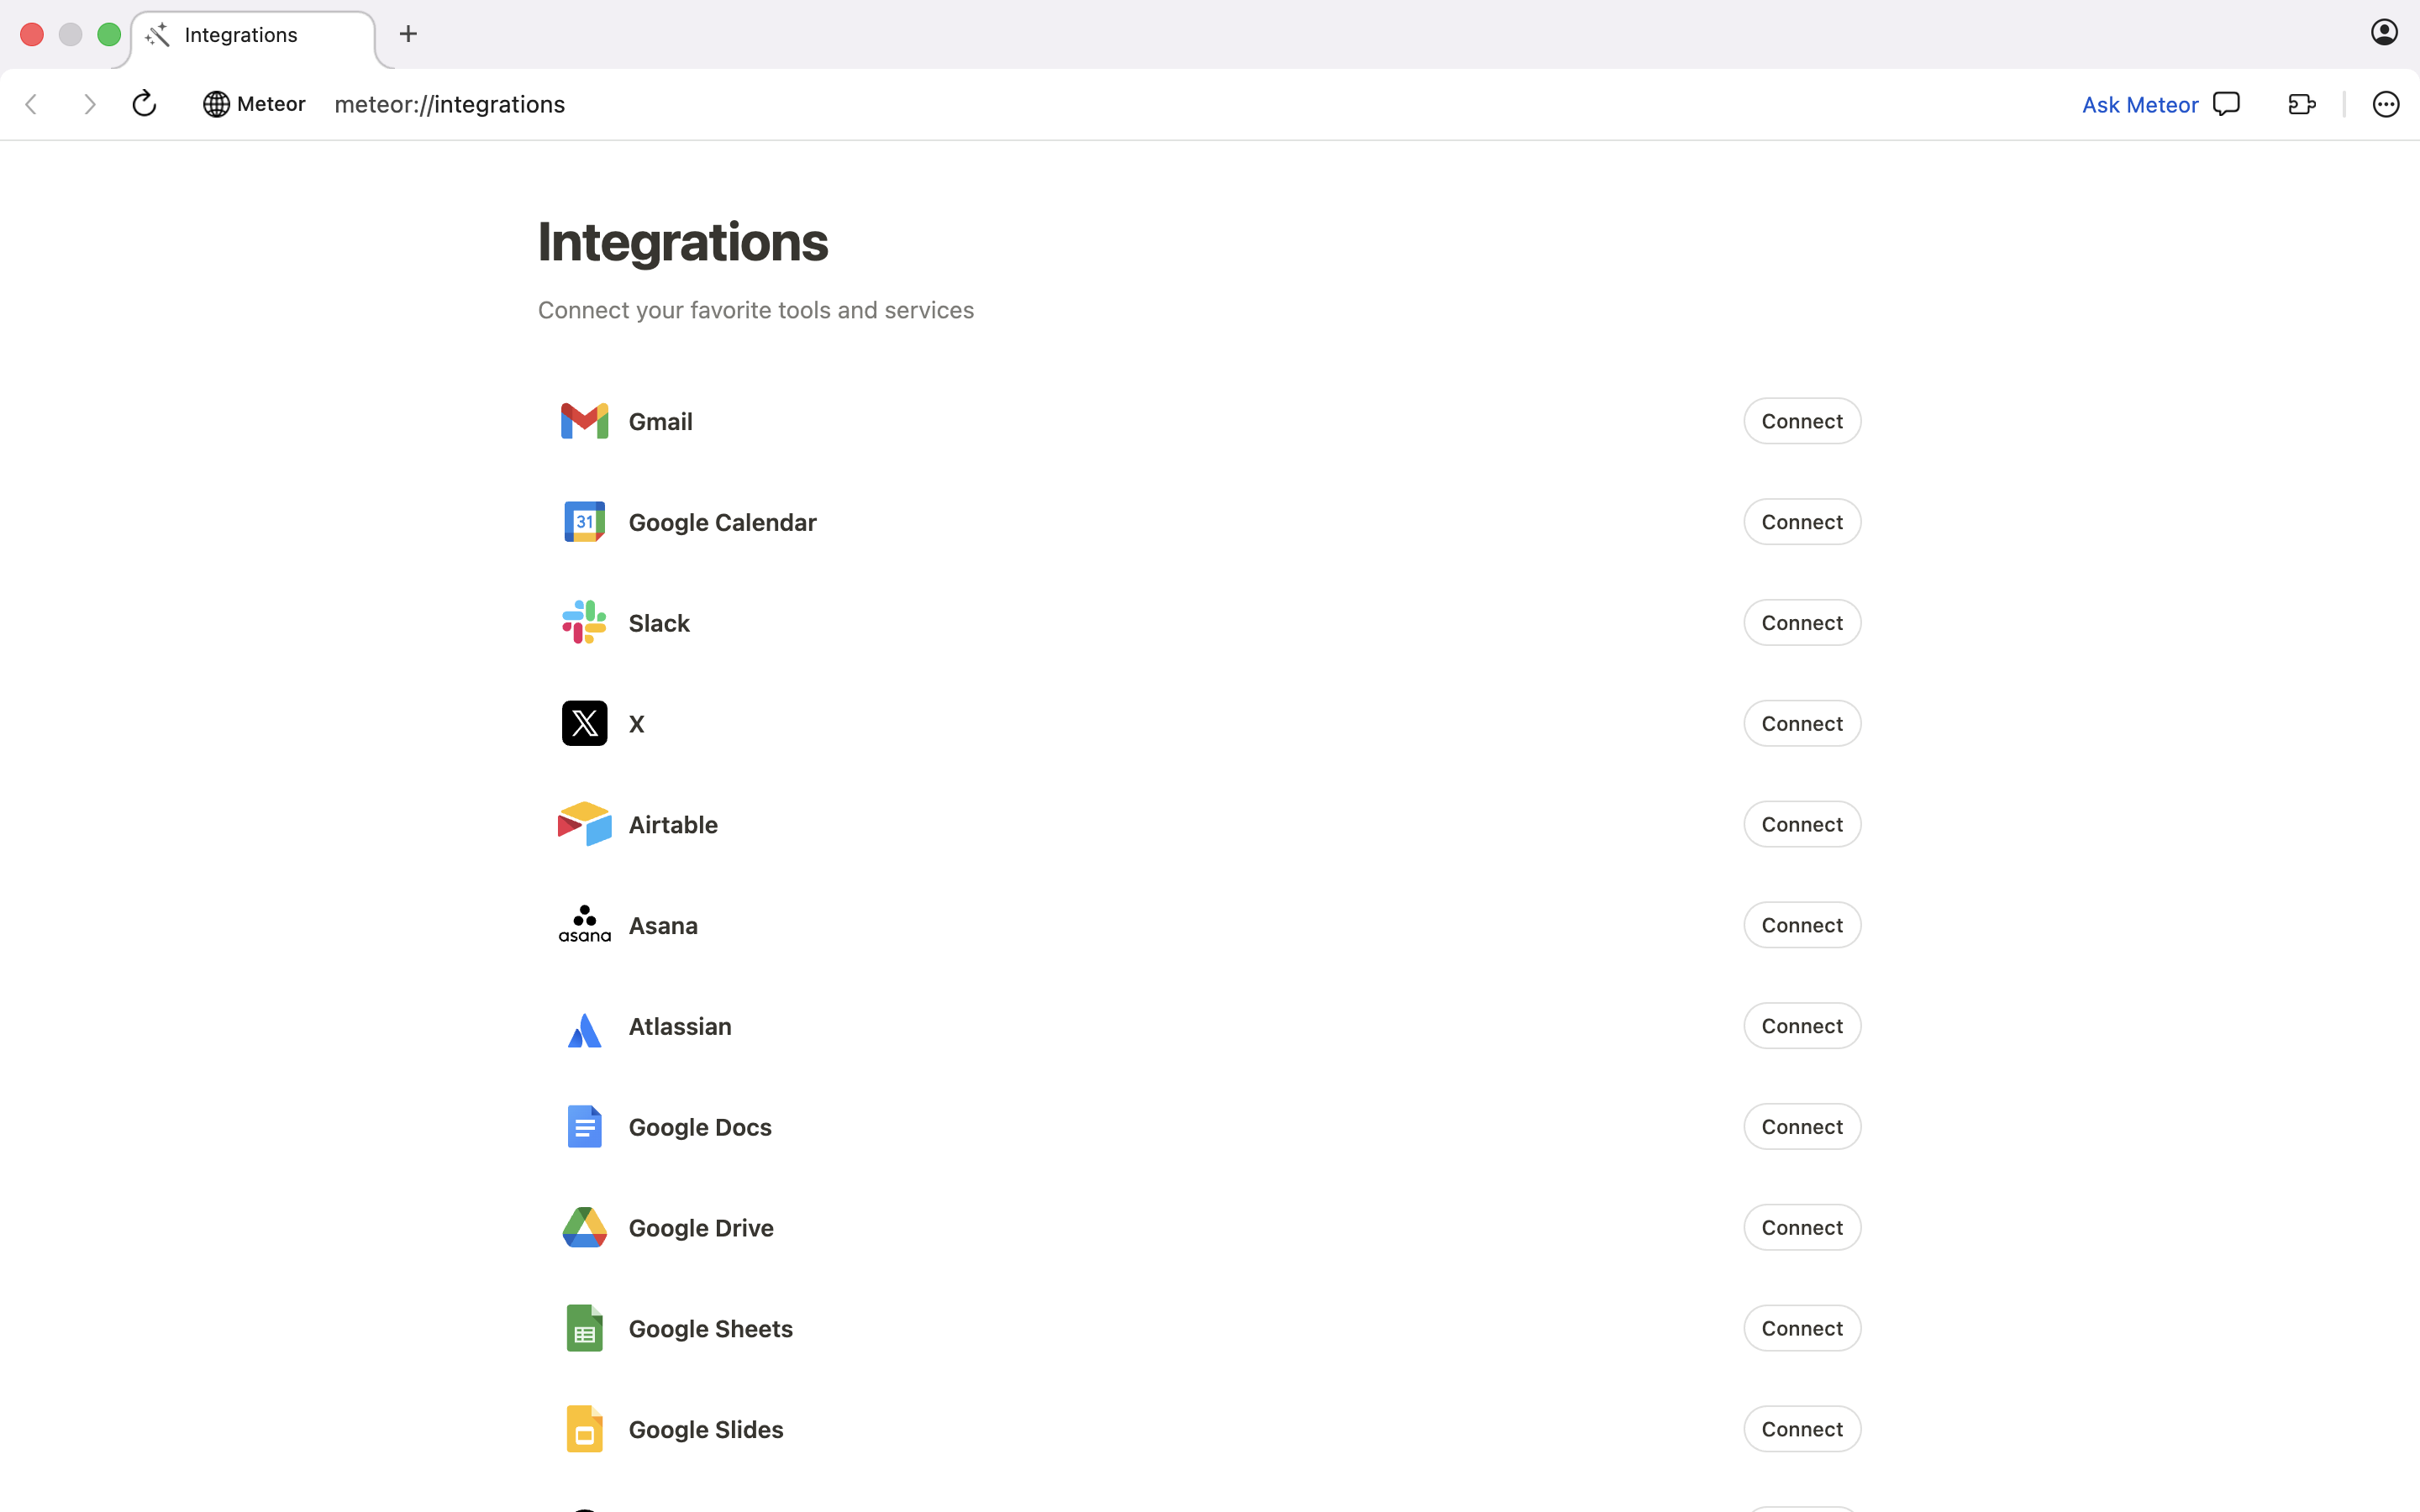Click the X integration icon

tap(585, 723)
